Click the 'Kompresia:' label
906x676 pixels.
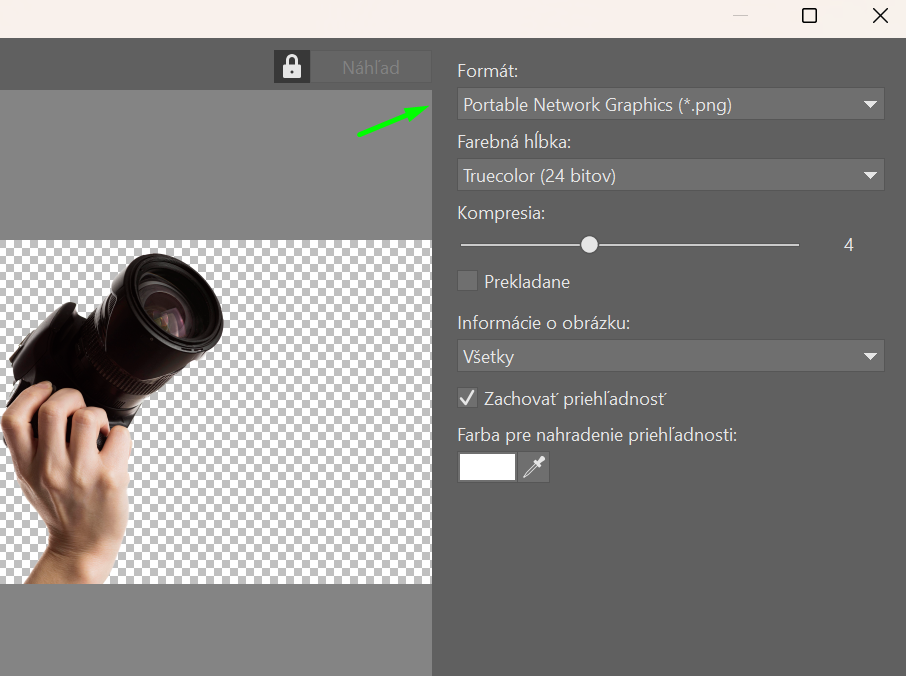pos(501,213)
